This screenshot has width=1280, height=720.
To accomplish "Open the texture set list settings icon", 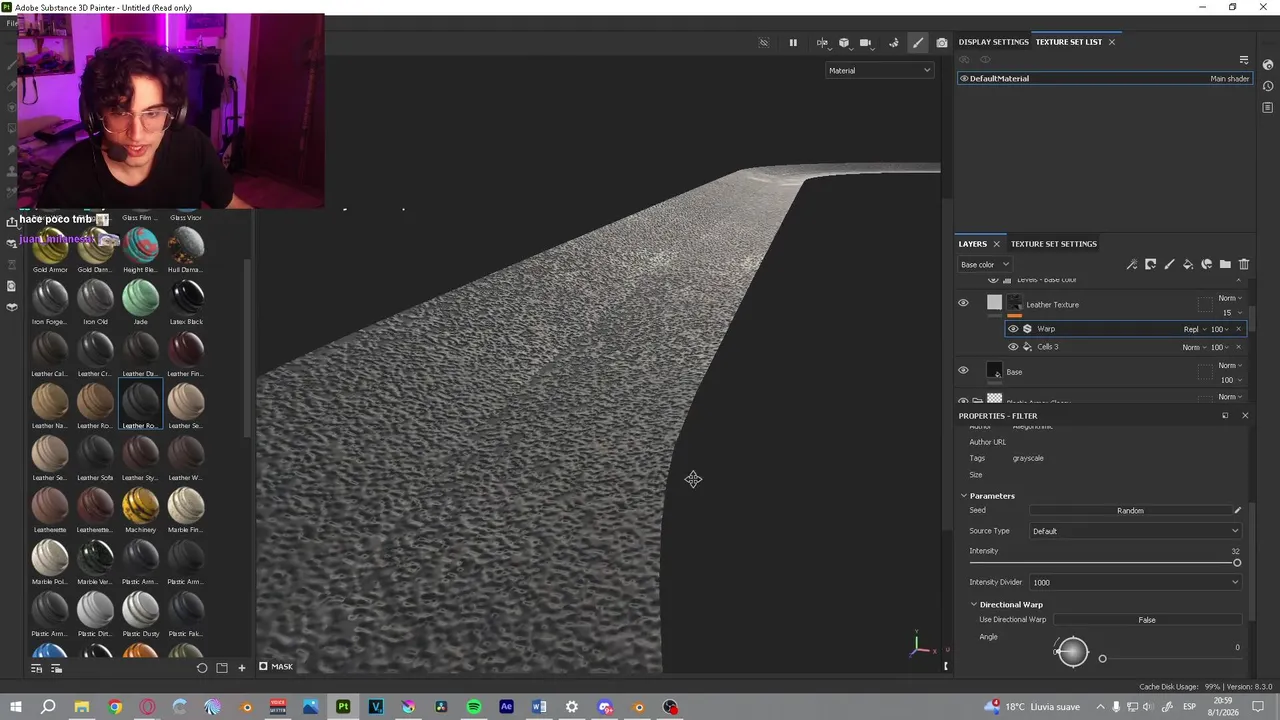I will 1244,60.
